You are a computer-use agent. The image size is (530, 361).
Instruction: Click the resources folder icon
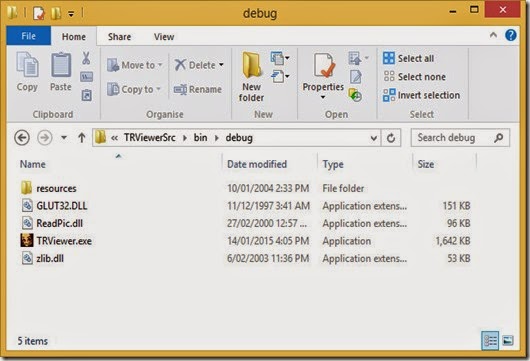point(26,188)
